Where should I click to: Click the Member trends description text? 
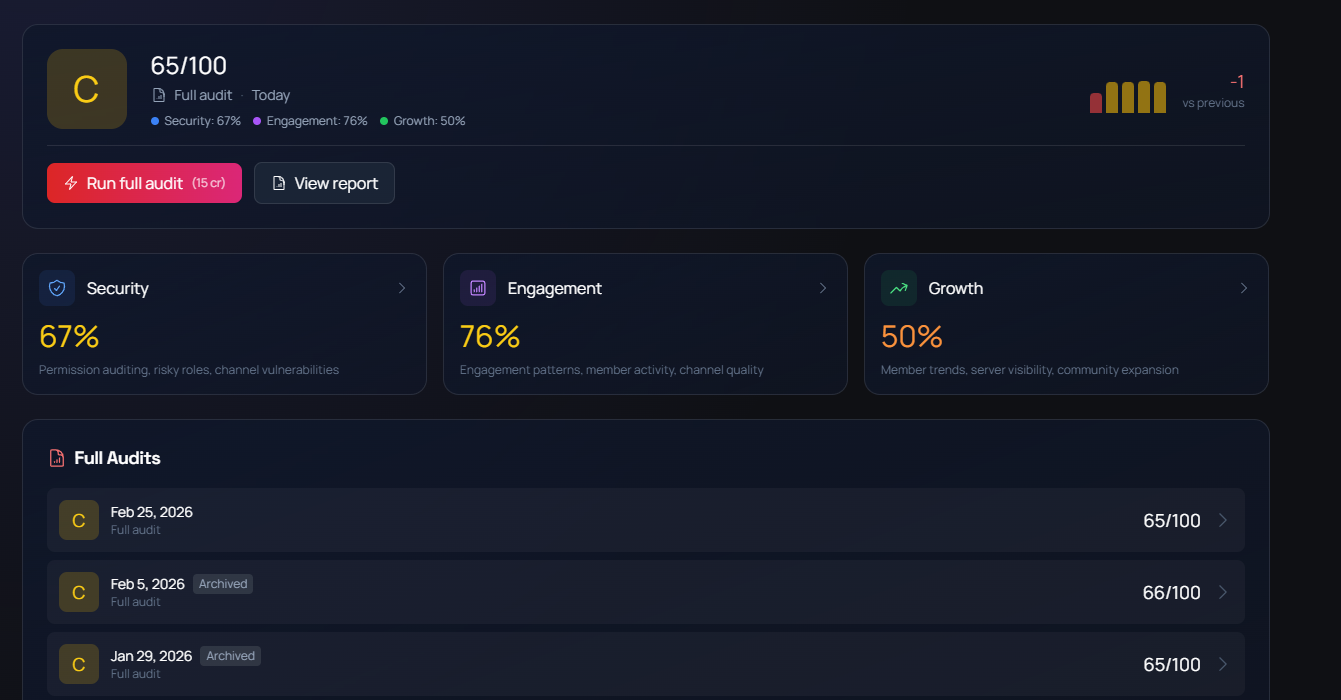(x=1030, y=370)
